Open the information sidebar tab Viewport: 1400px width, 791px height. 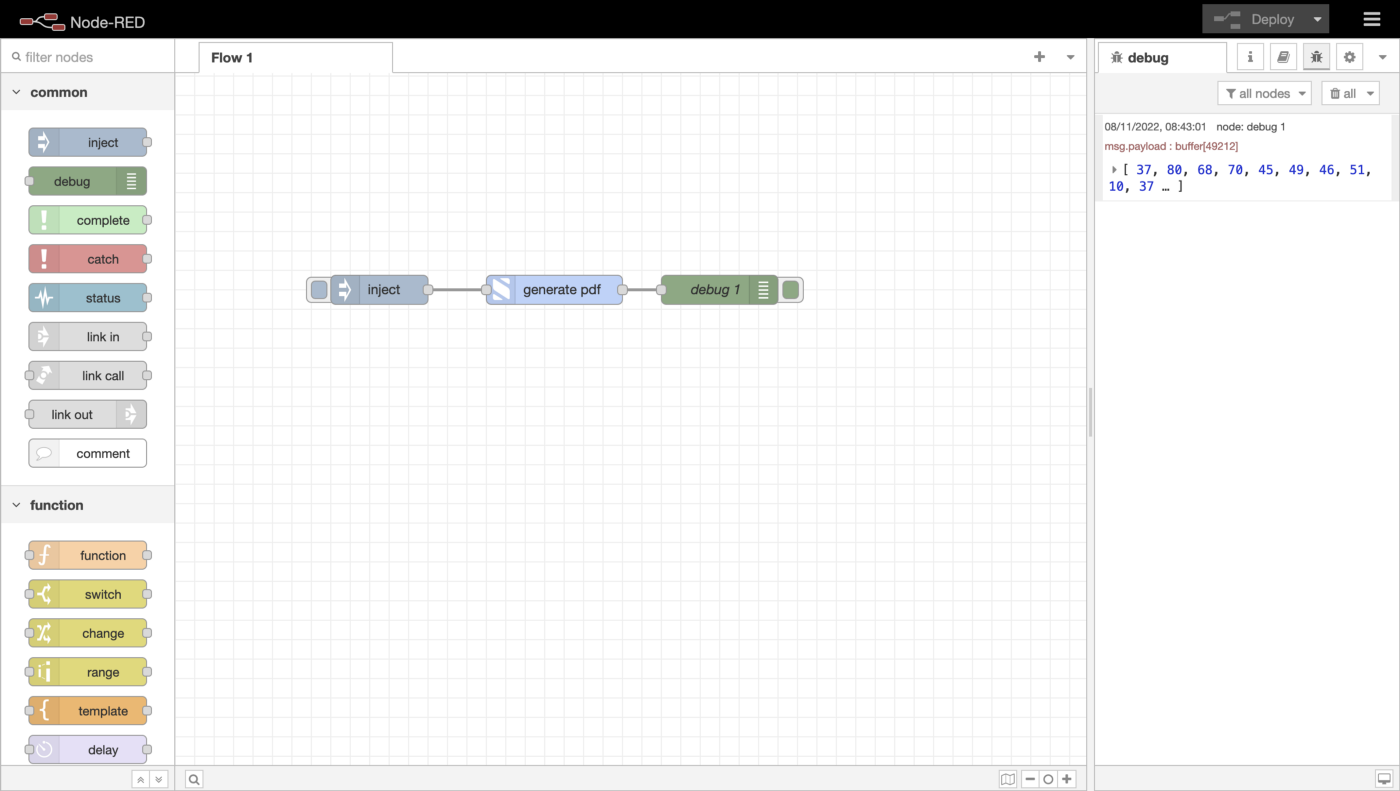pos(1250,57)
